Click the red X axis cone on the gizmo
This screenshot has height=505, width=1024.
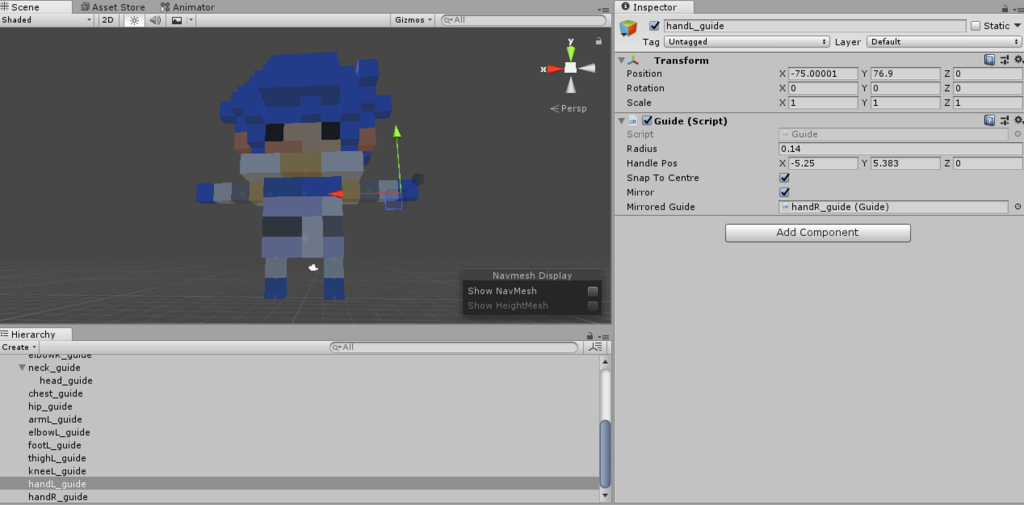(x=555, y=69)
